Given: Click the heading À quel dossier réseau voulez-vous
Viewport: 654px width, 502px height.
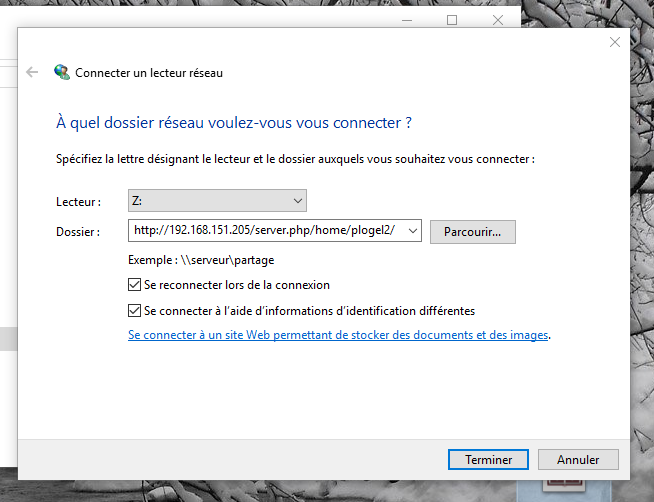Looking at the screenshot, I should [234, 123].
